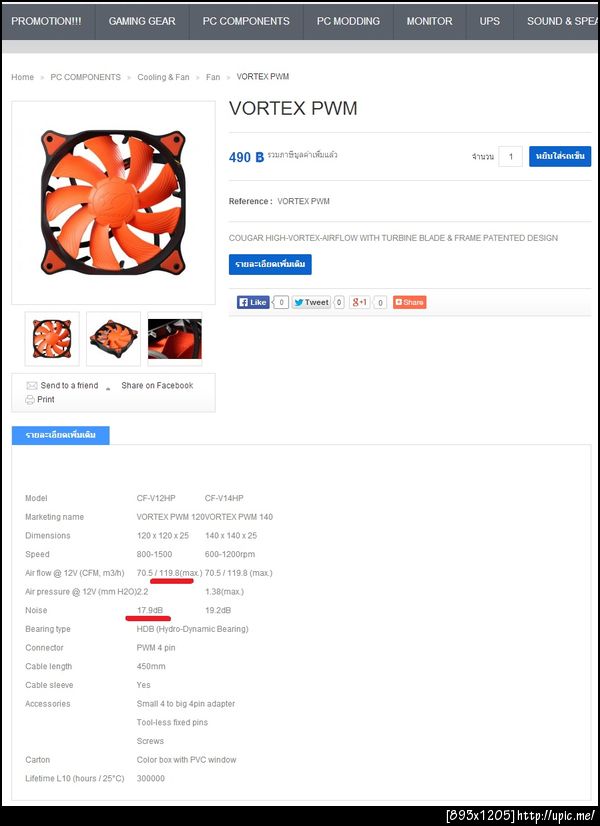Open the PROMOTION!!! menu

[x=46, y=21]
